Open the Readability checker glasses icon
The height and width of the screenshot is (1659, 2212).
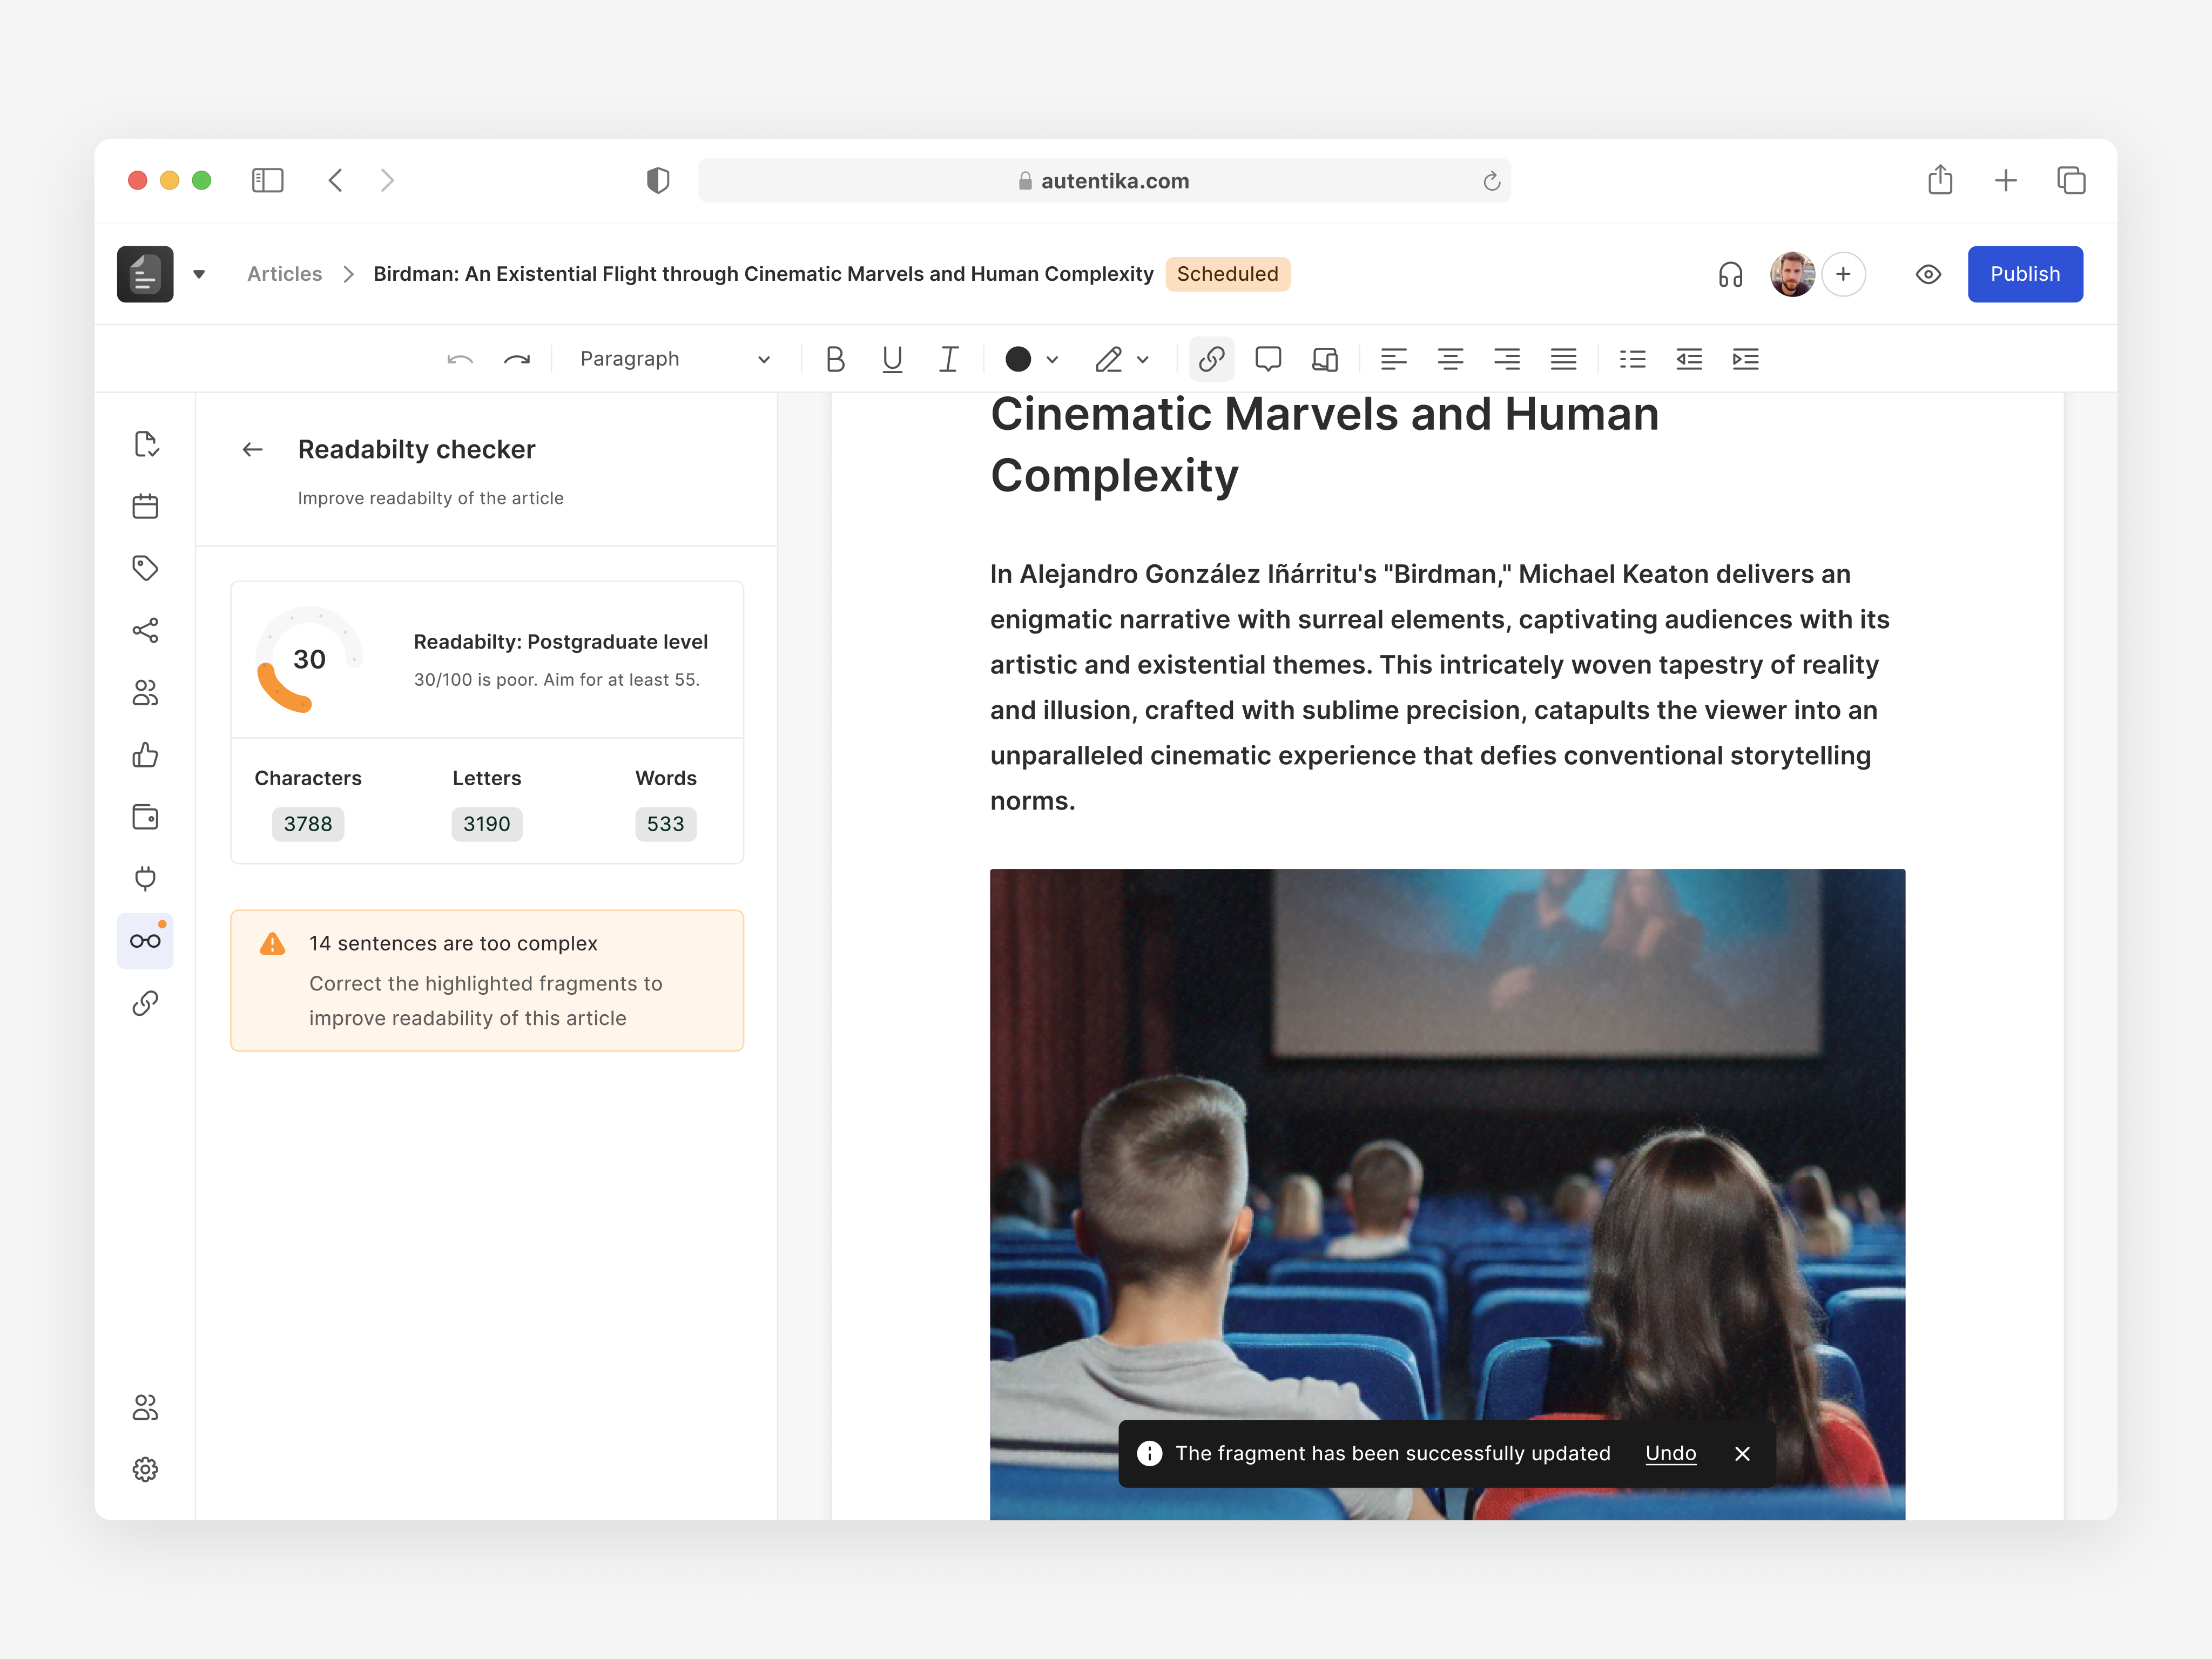[x=146, y=940]
